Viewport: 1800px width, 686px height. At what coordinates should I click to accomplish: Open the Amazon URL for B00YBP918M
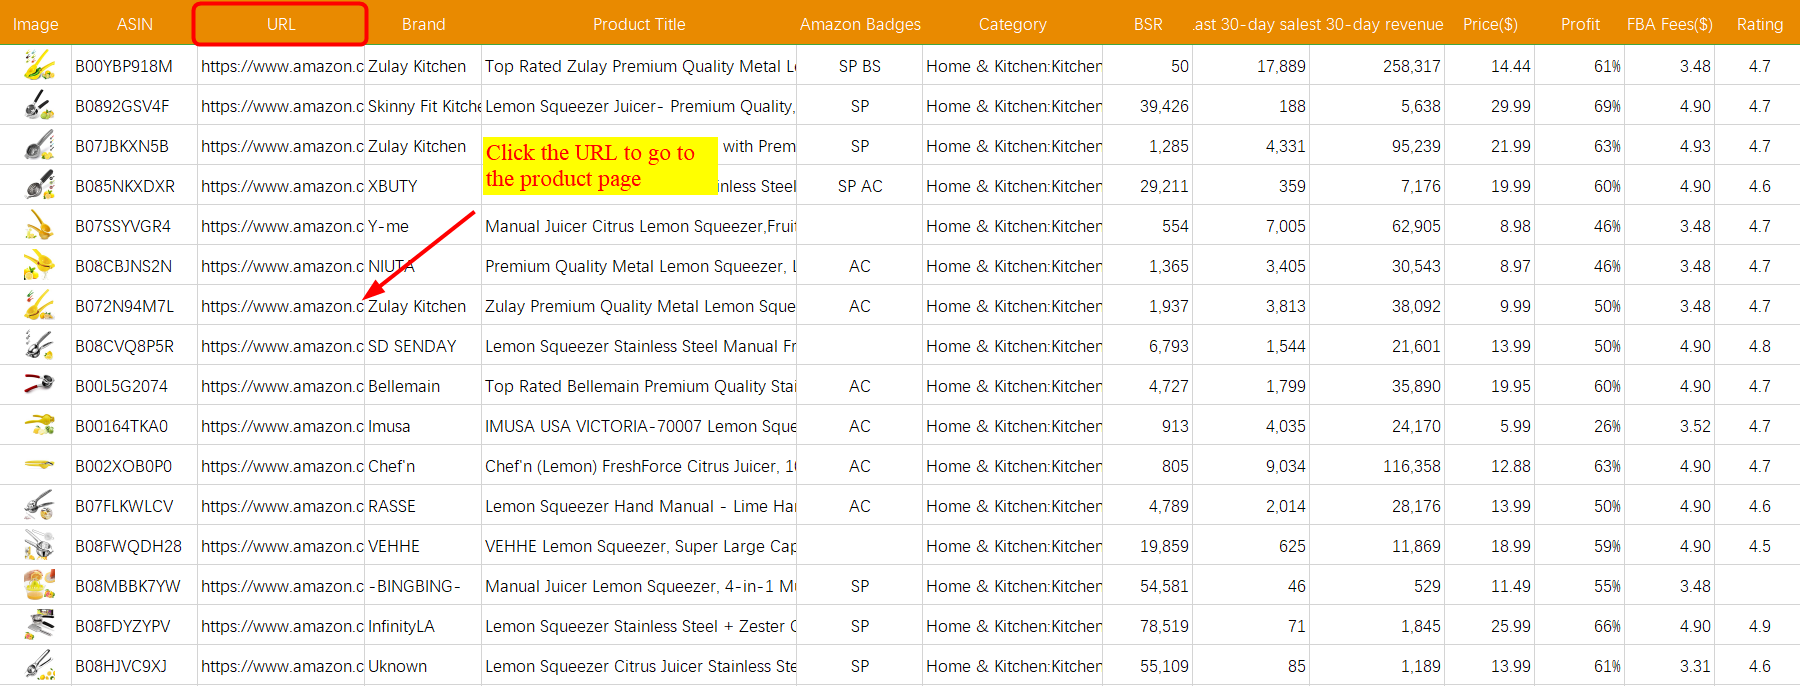(282, 66)
